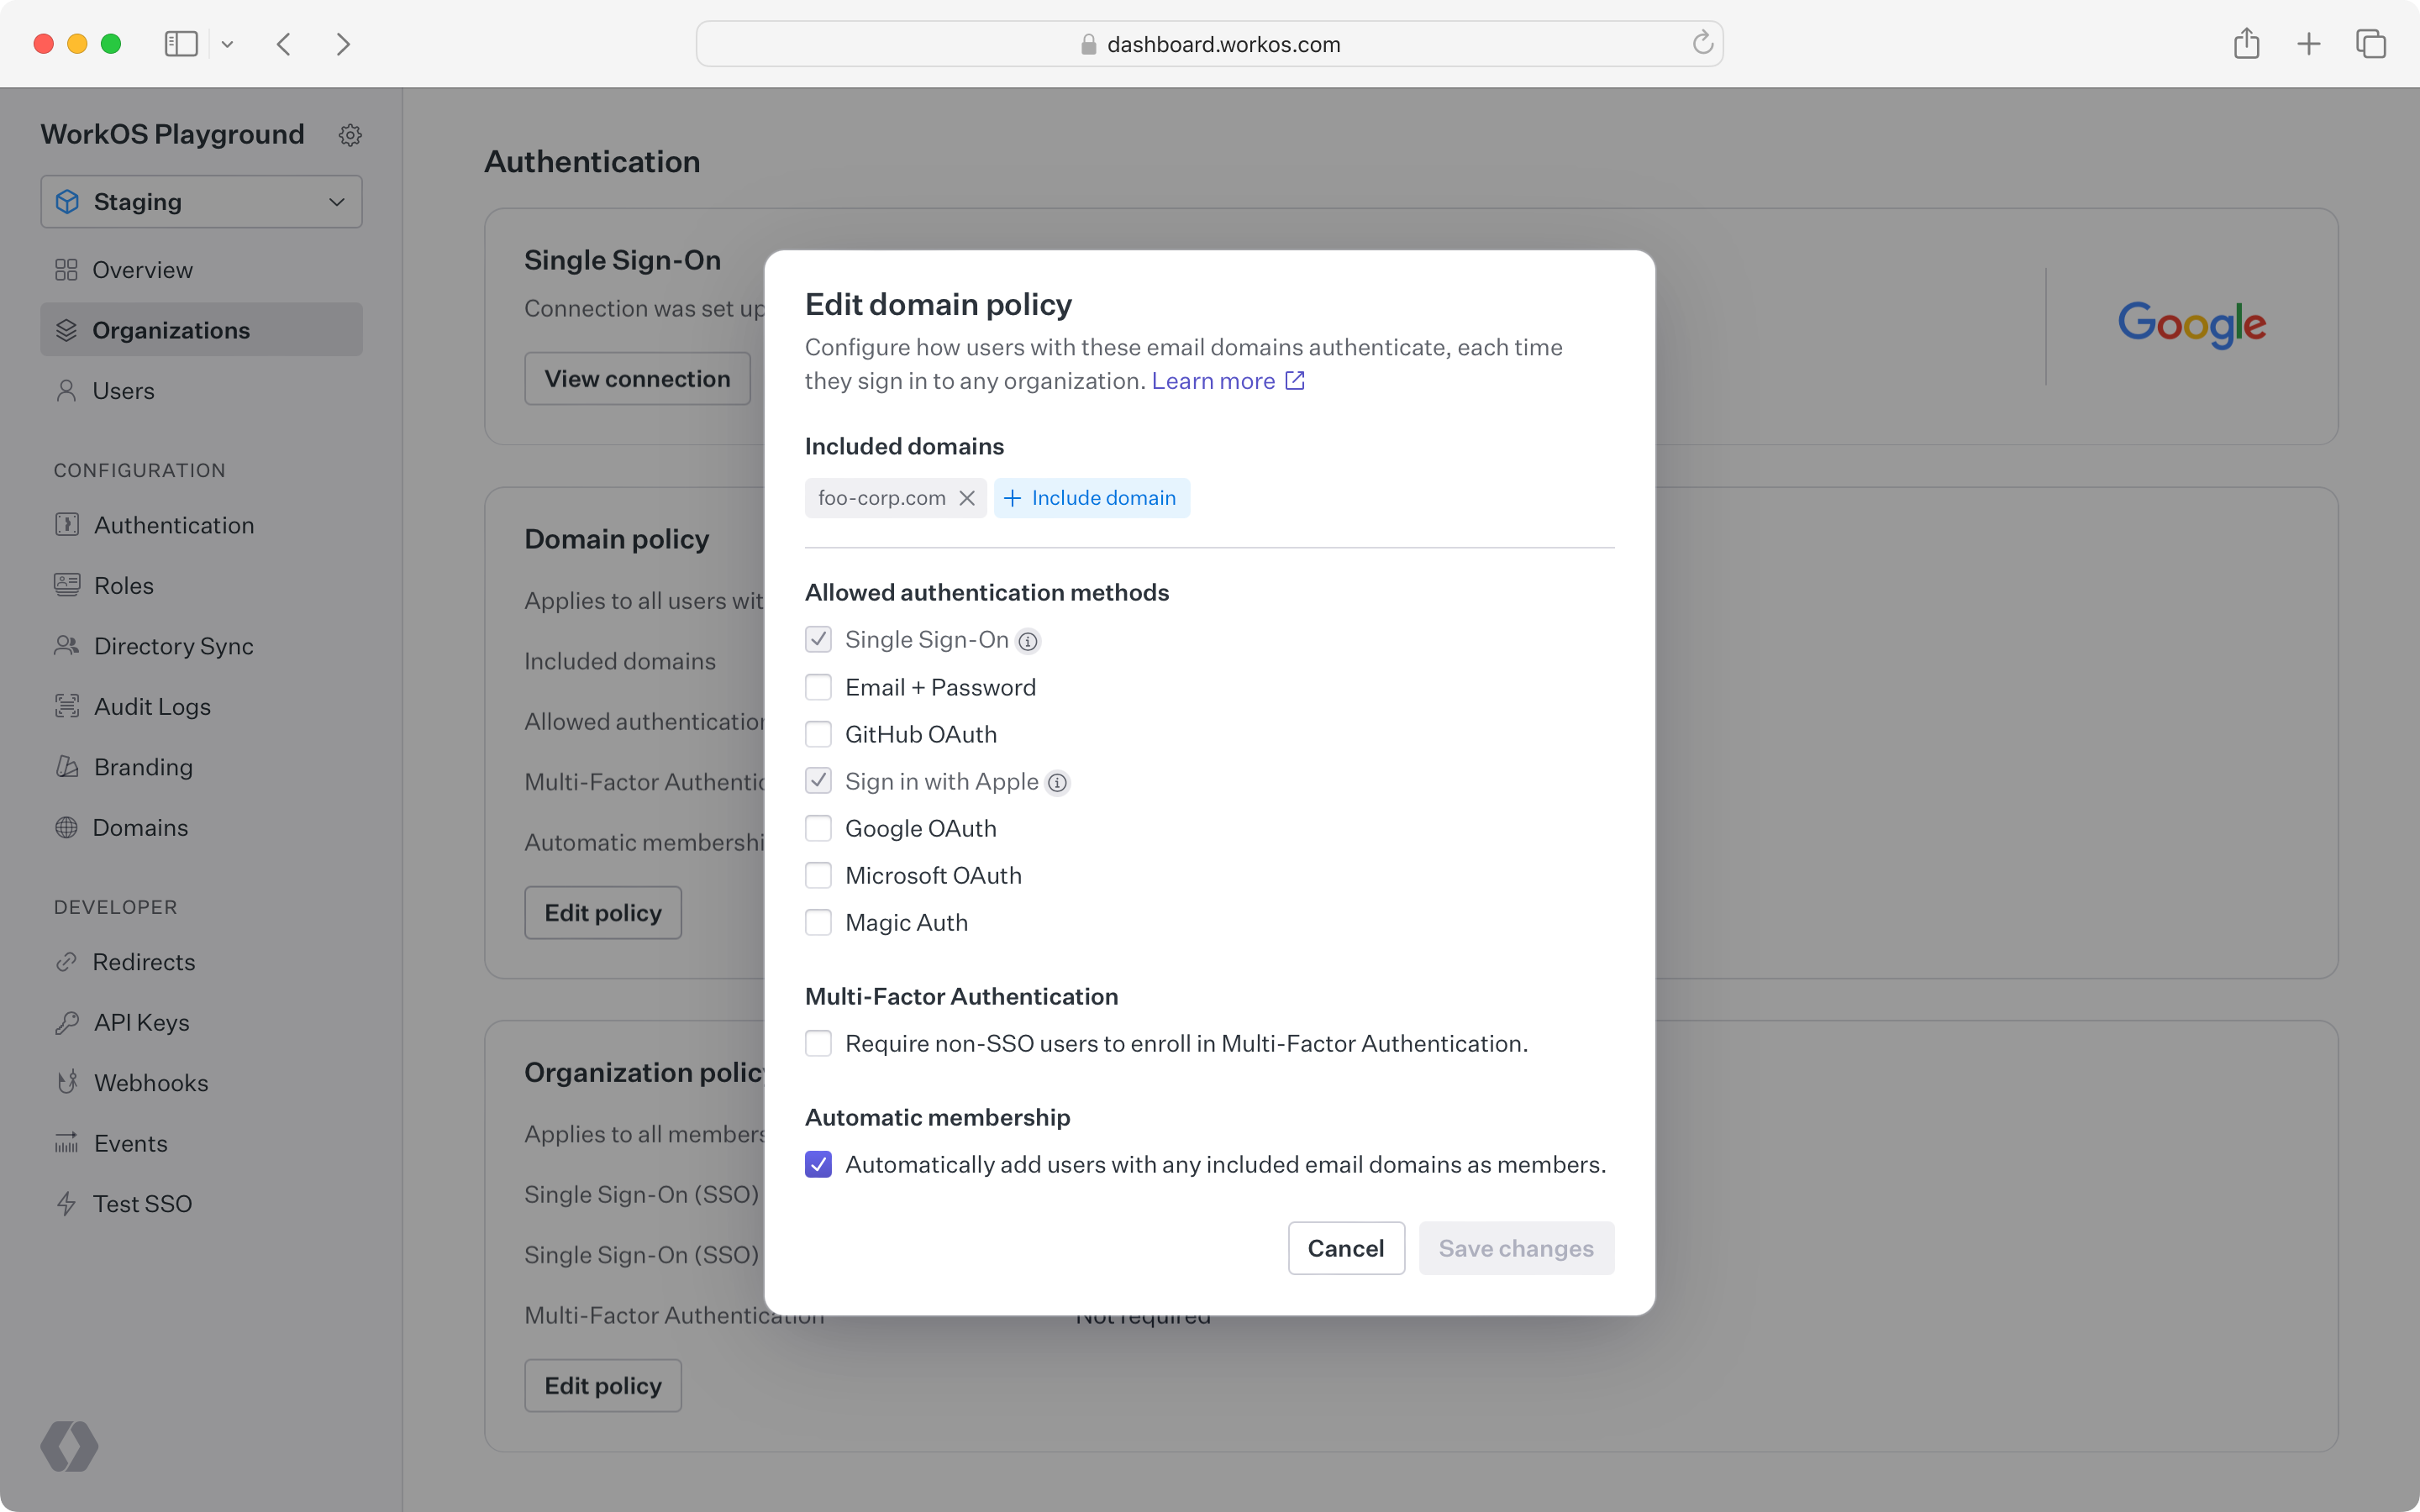Click the Cancel button
This screenshot has height=1512, width=2420.
pos(1345,1248)
